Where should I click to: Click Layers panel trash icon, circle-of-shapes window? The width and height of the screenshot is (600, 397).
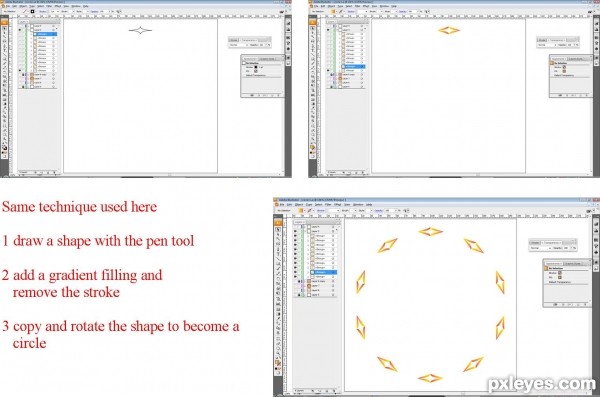(334, 390)
